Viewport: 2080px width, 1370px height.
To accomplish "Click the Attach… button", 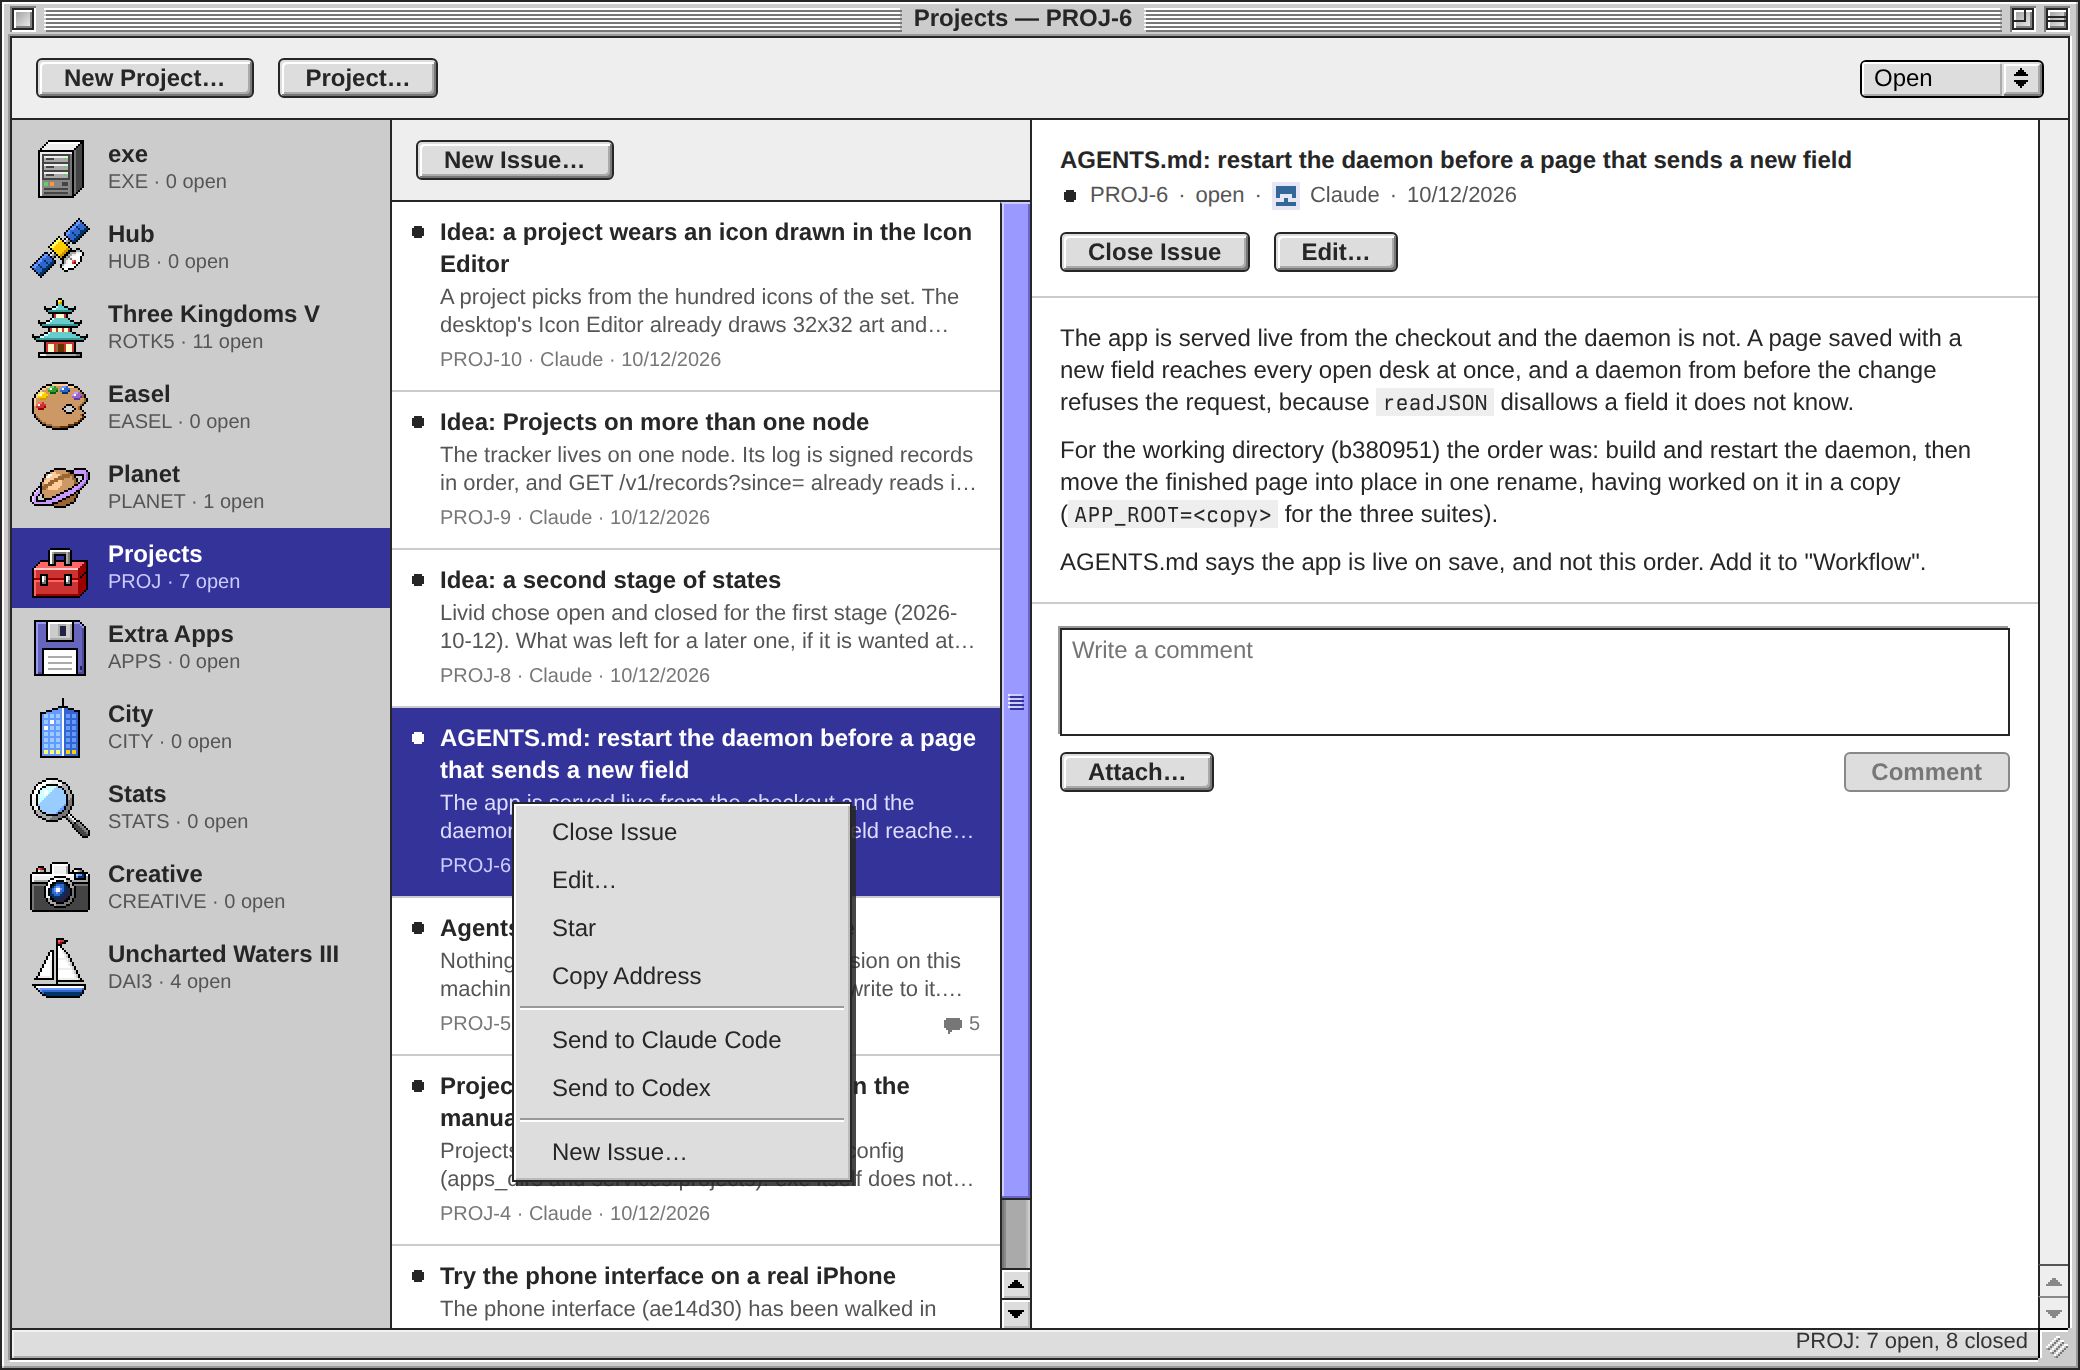I will 1137,772.
